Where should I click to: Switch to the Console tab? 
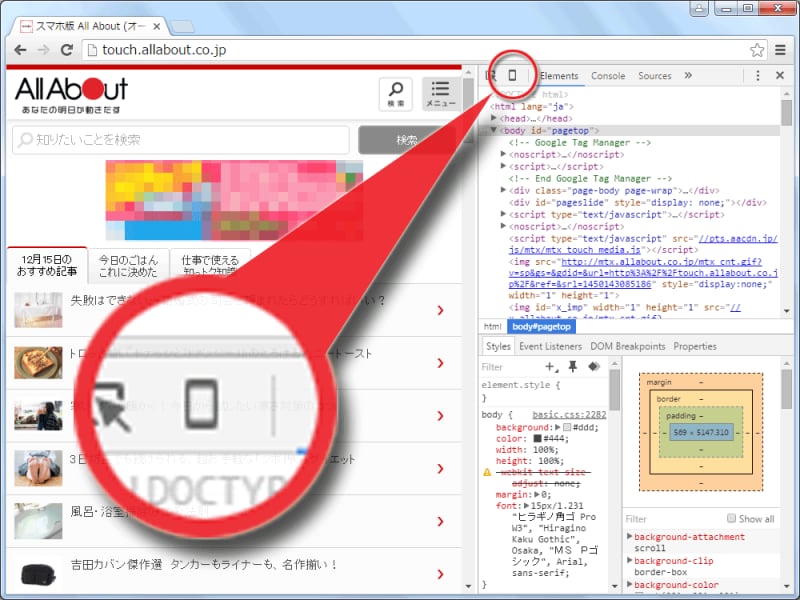608,76
